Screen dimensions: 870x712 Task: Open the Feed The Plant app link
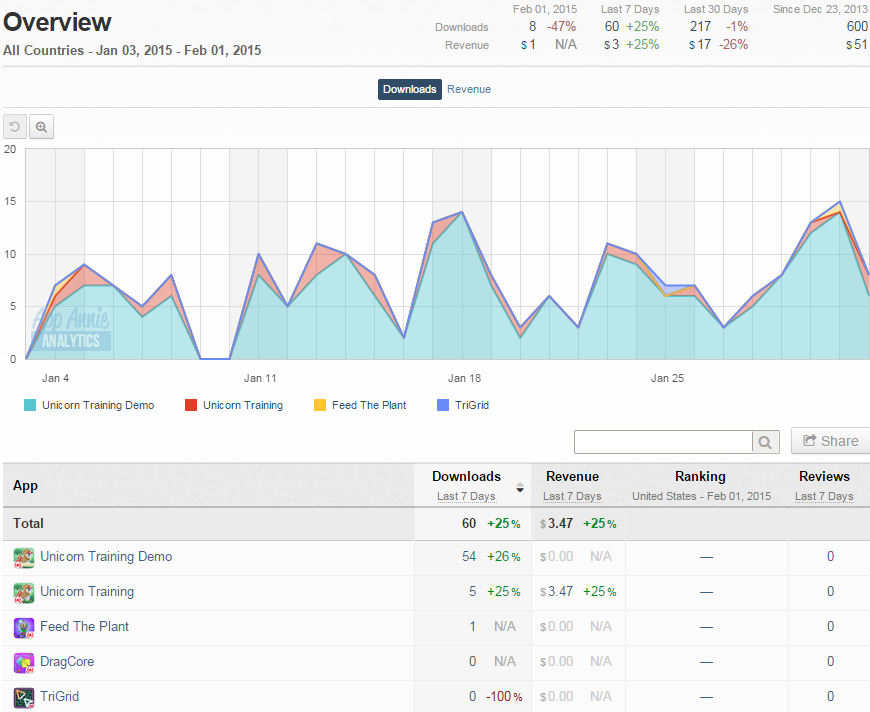point(84,627)
